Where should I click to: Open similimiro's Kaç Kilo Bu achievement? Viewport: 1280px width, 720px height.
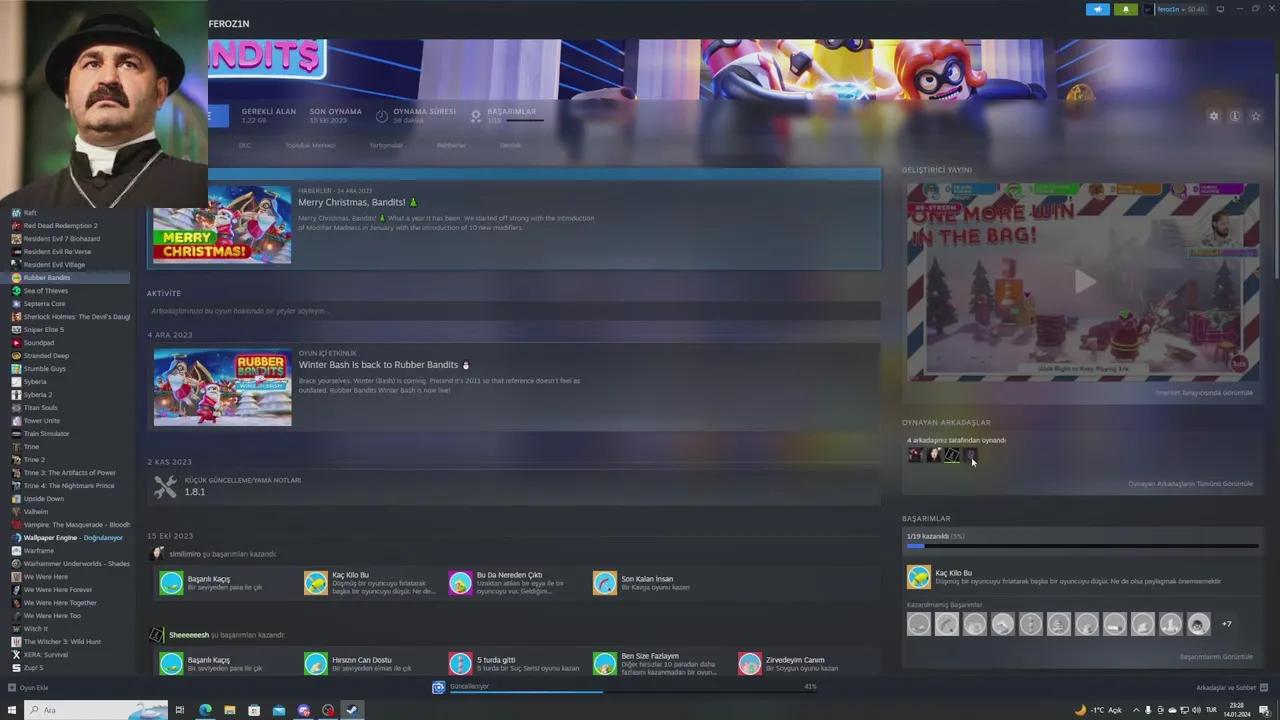coord(370,583)
